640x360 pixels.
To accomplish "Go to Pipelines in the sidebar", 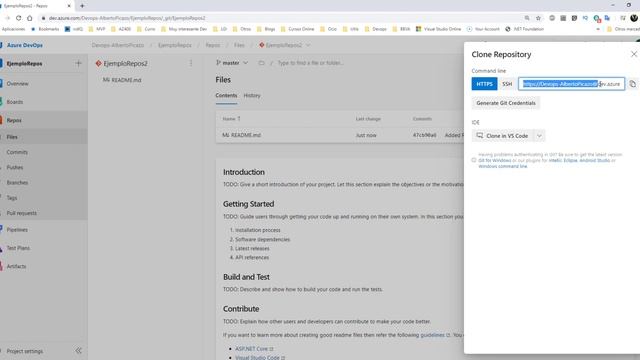I will point(17,229).
